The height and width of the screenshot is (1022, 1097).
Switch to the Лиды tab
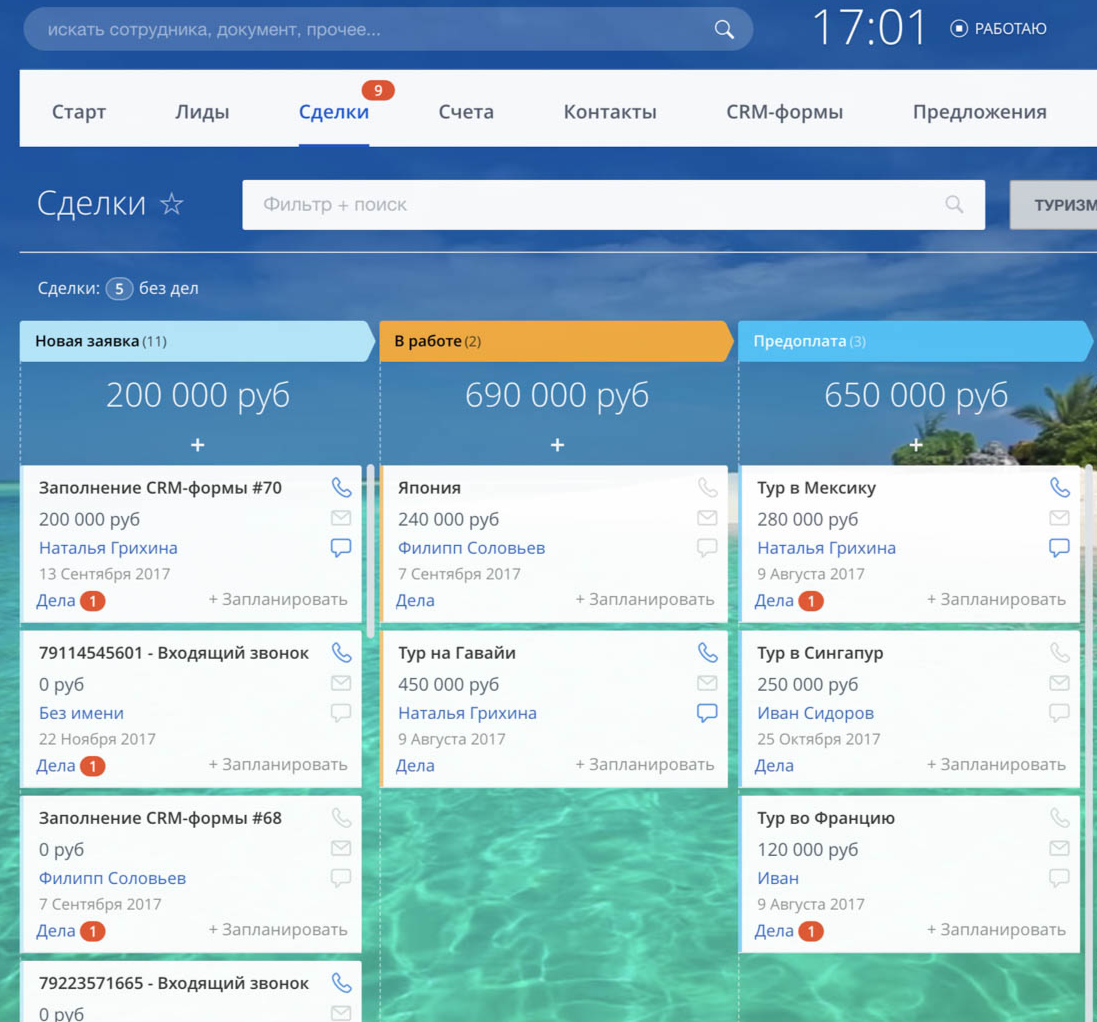pyautogui.click(x=202, y=112)
